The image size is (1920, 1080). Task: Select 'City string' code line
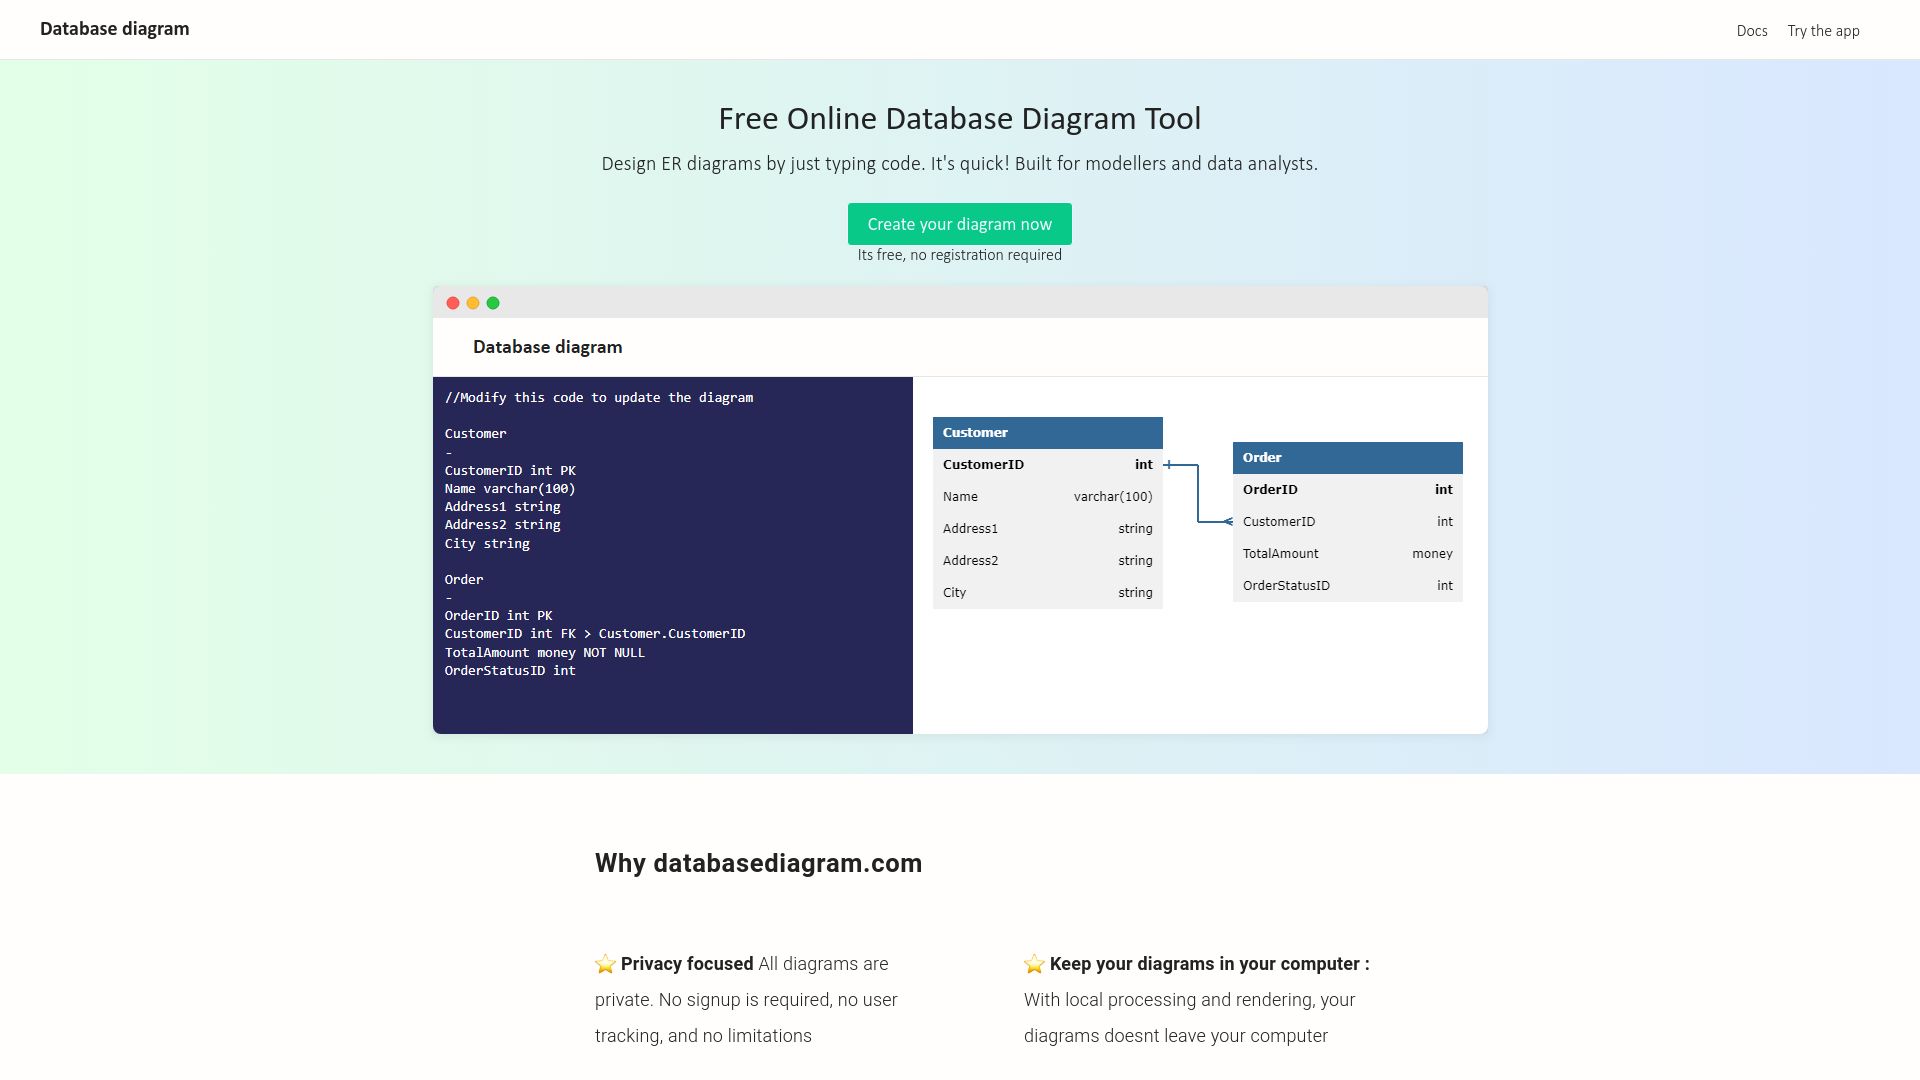click(487, 544)
